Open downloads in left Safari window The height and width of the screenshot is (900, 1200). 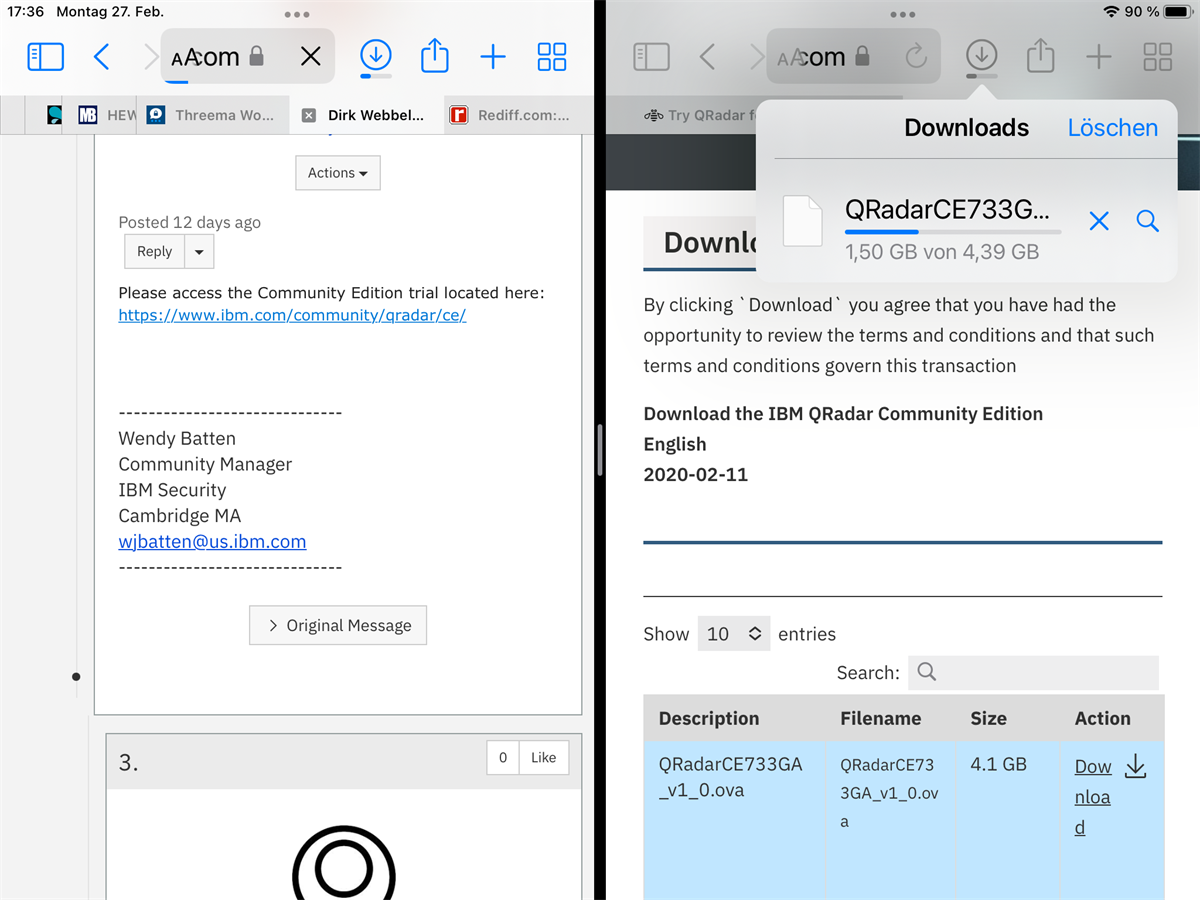click(x=376, y=56)
